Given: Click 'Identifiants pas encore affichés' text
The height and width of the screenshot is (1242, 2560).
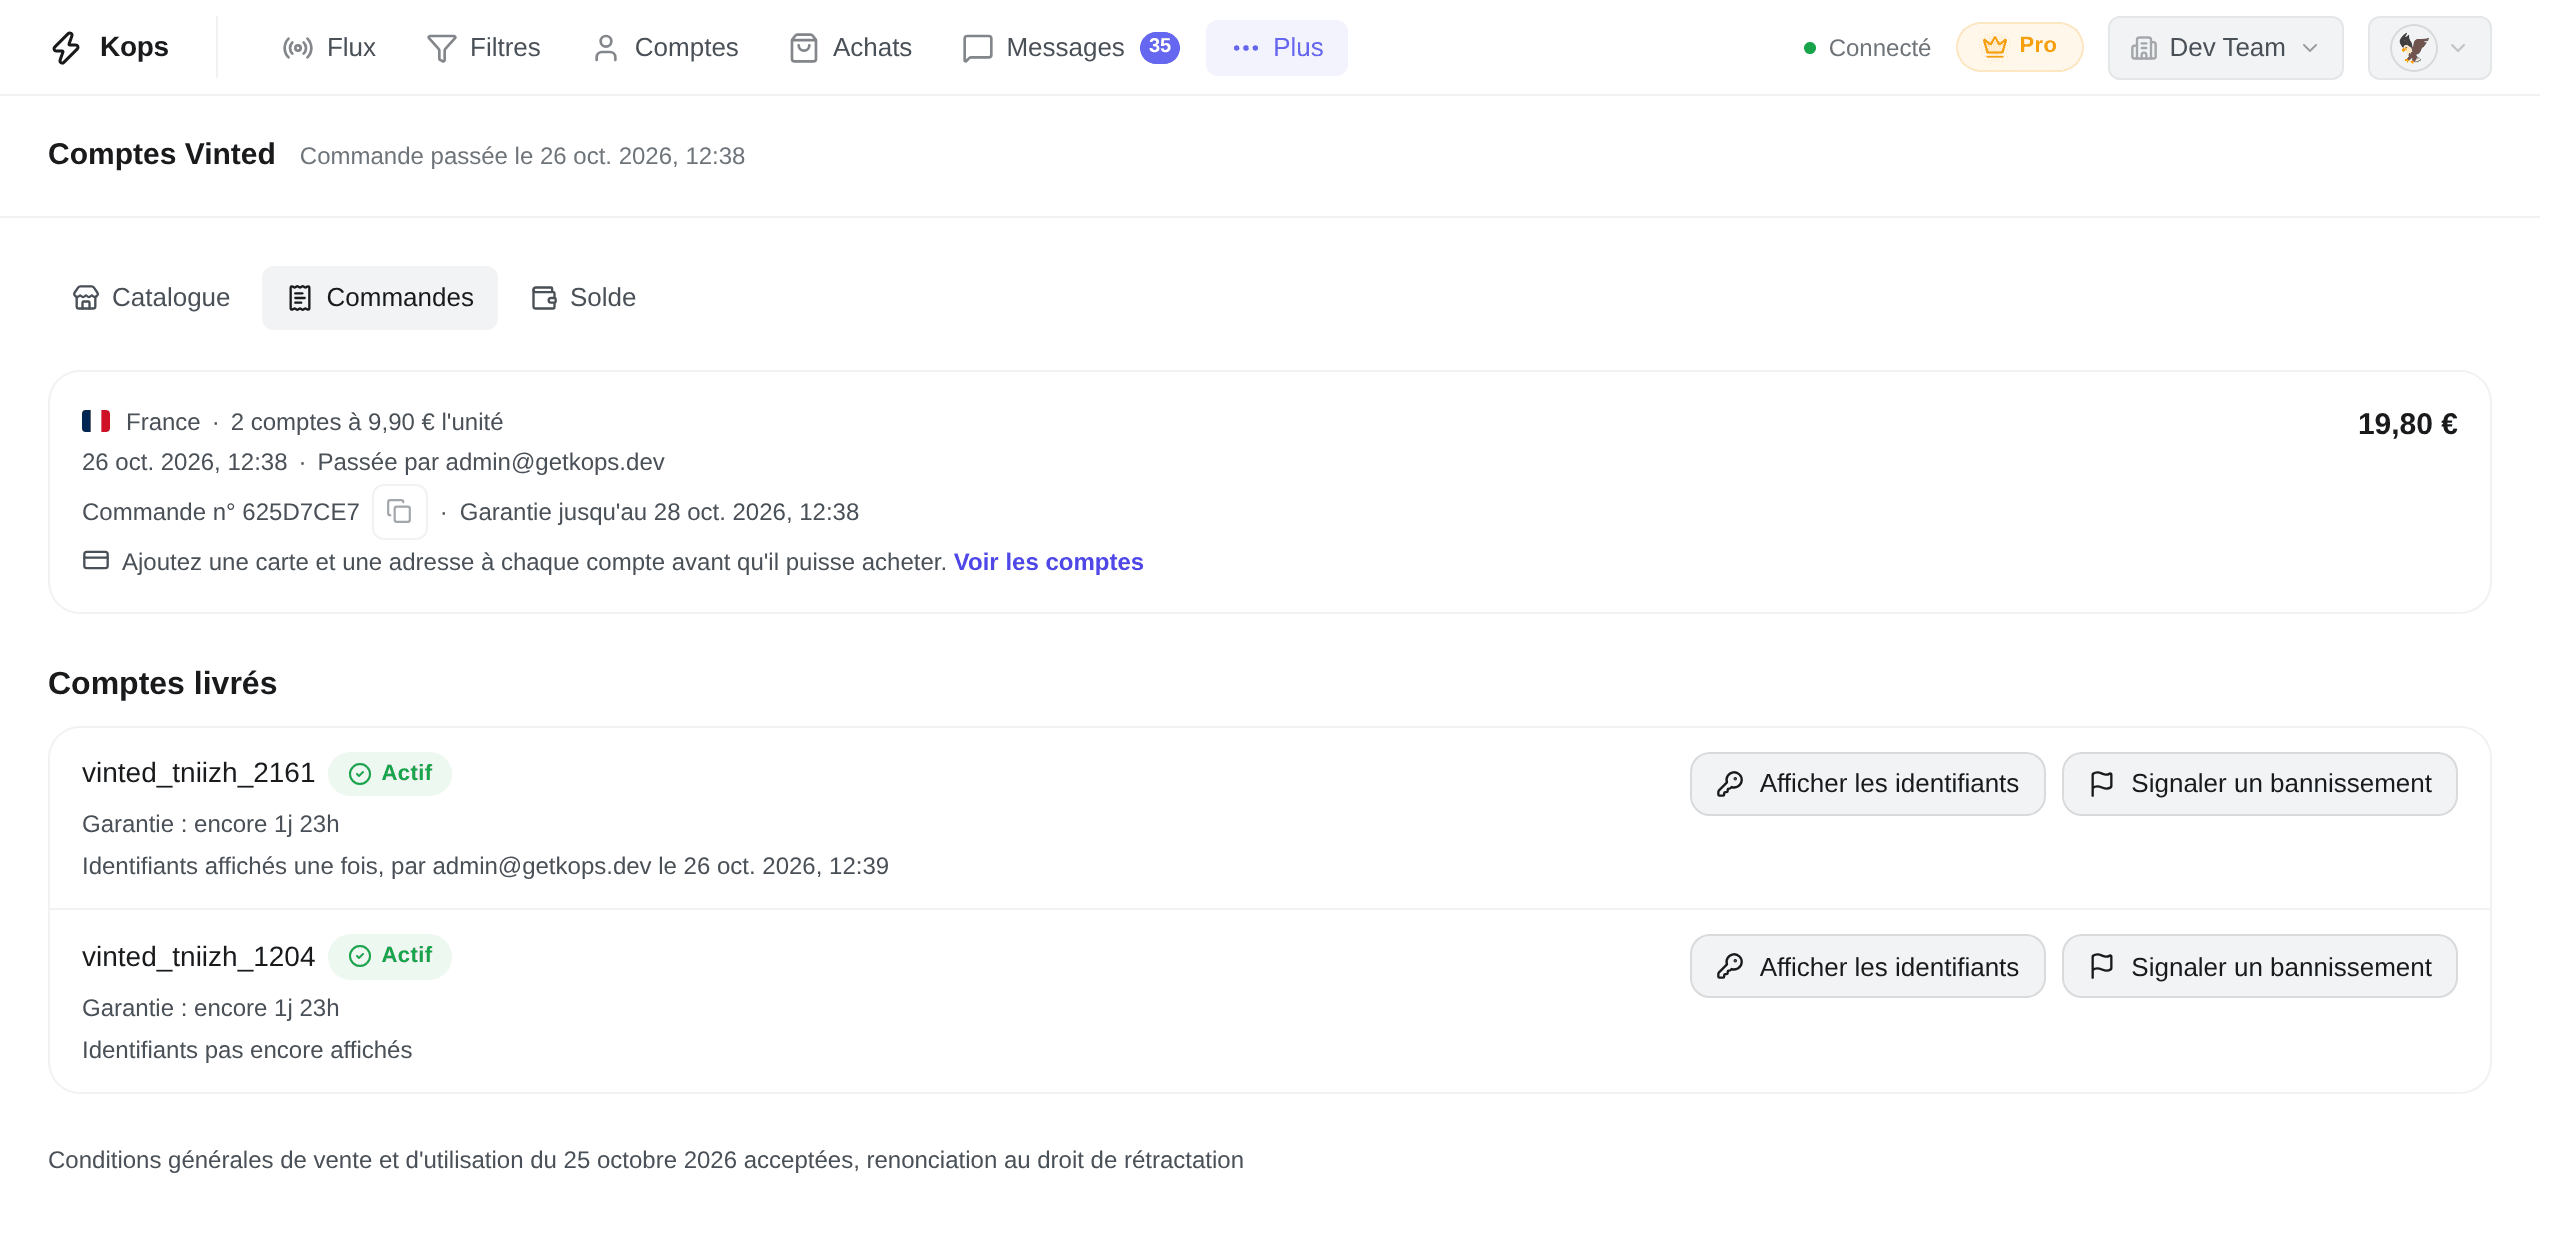Looking at the screenshot, I should [x=247, y=1050].
